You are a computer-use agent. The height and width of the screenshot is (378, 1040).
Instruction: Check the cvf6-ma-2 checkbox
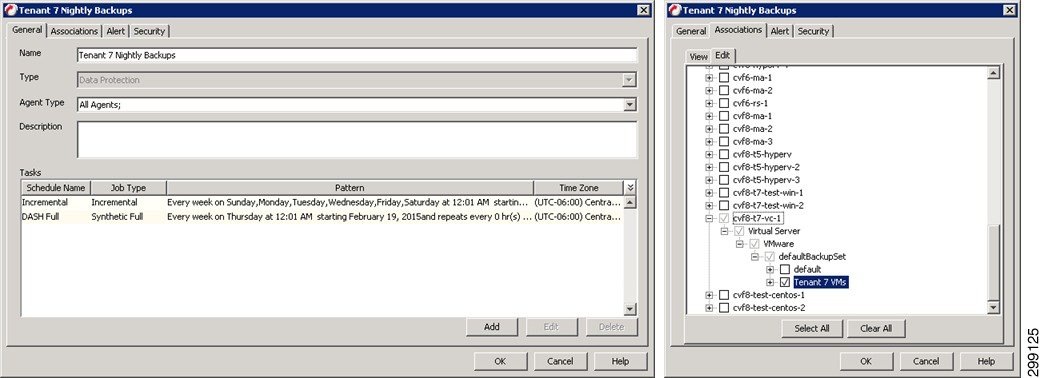coord(724,90)
